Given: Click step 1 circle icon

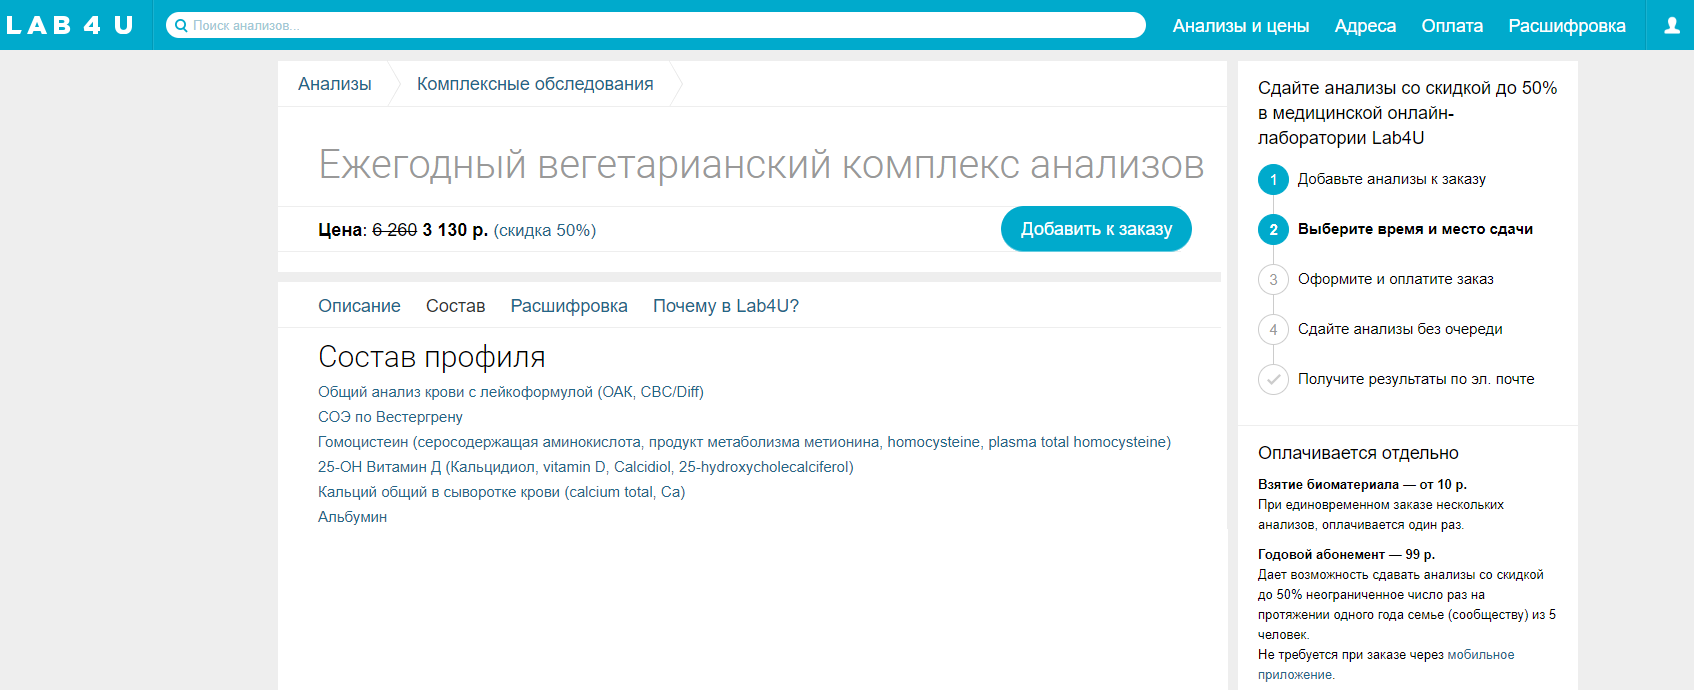Looking at the screenshot, I should 1273,180.
